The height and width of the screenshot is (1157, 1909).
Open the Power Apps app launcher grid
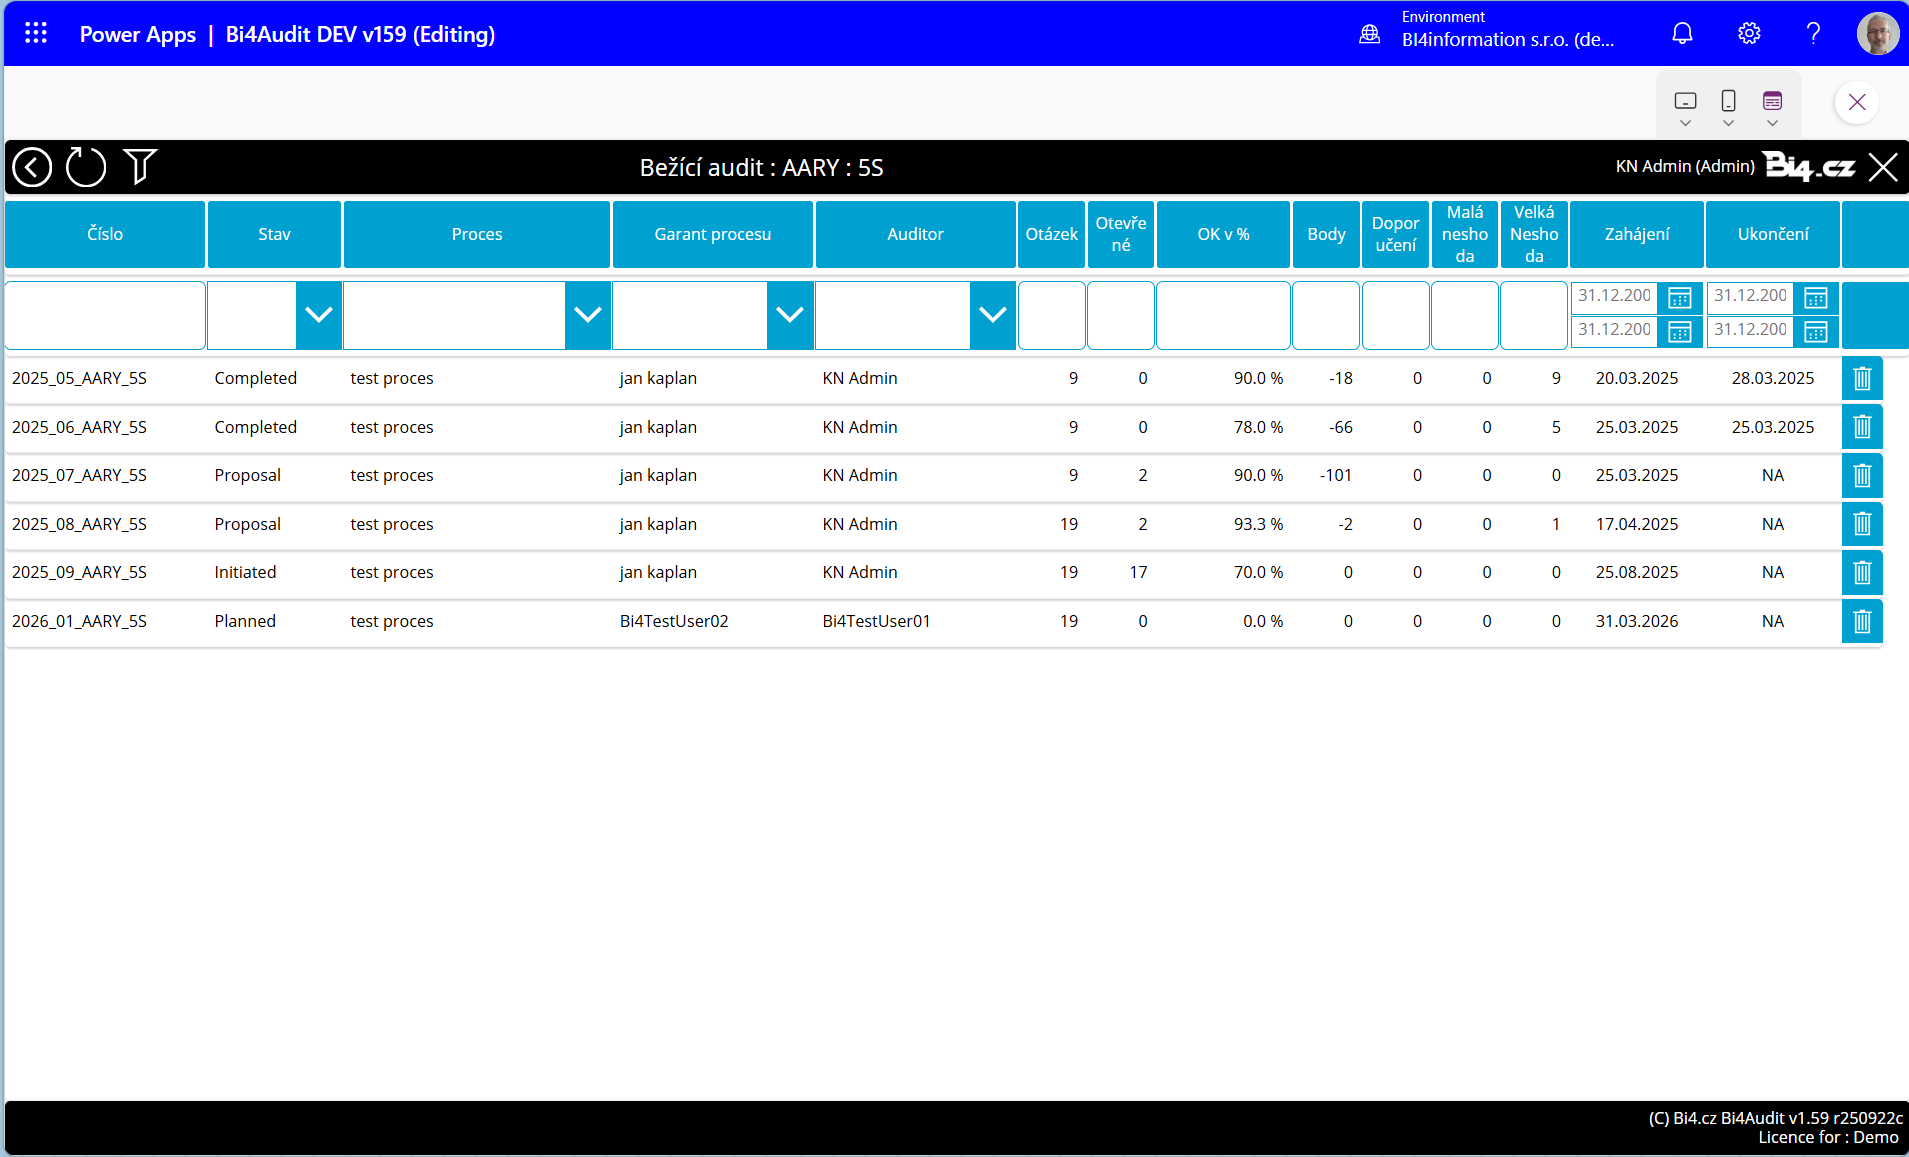(36, 34)
